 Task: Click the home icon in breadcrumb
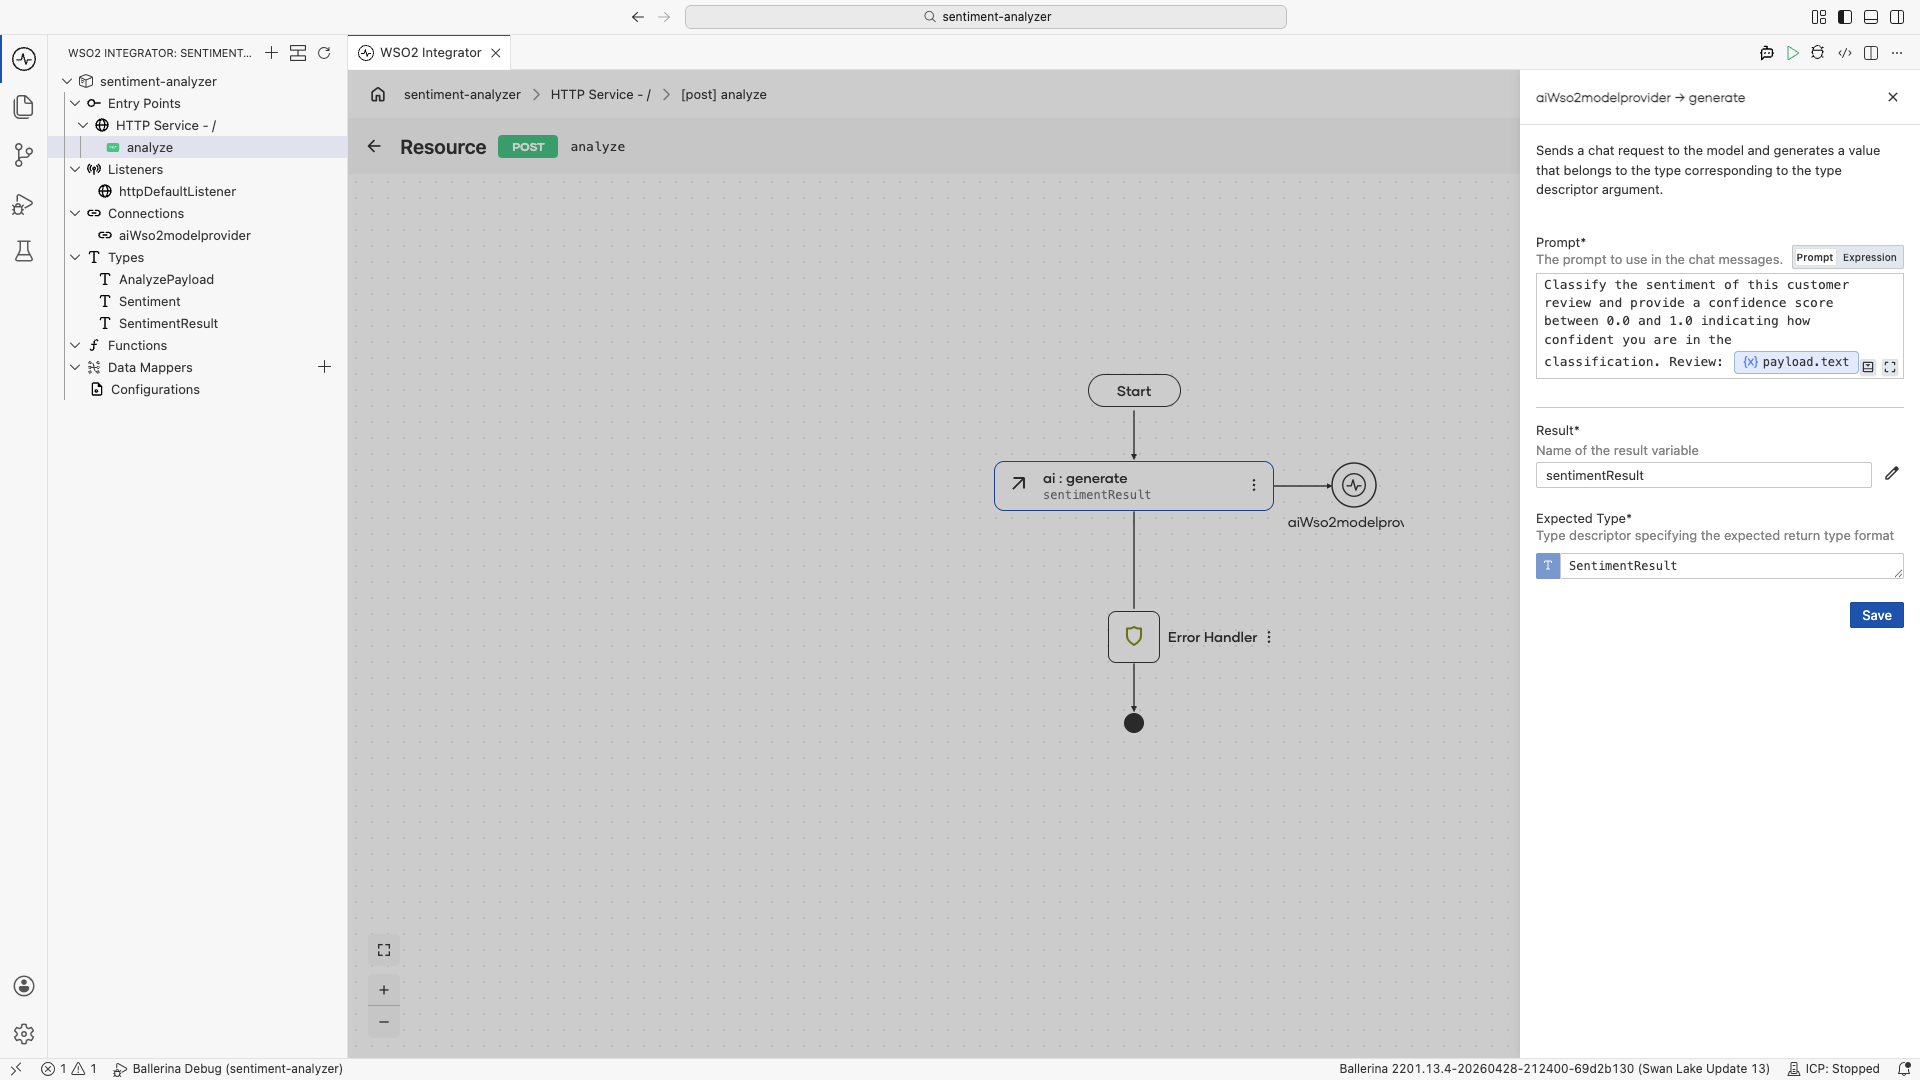[x=378, y=94]
